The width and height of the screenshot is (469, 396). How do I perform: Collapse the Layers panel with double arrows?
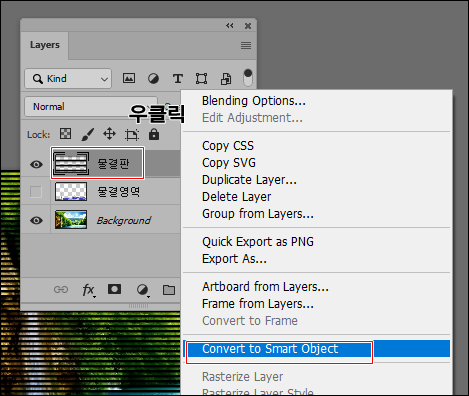pyautogui.click(x=230, y=26)
